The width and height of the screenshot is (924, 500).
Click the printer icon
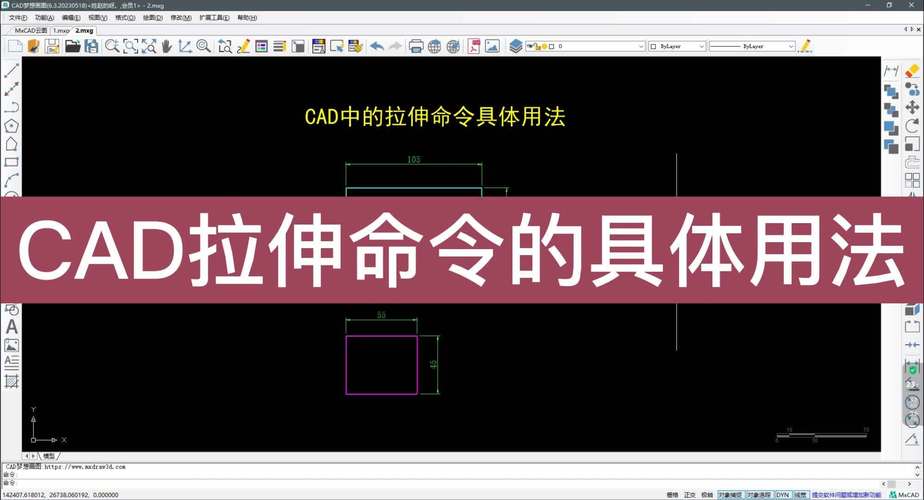[x=416, y=46]
